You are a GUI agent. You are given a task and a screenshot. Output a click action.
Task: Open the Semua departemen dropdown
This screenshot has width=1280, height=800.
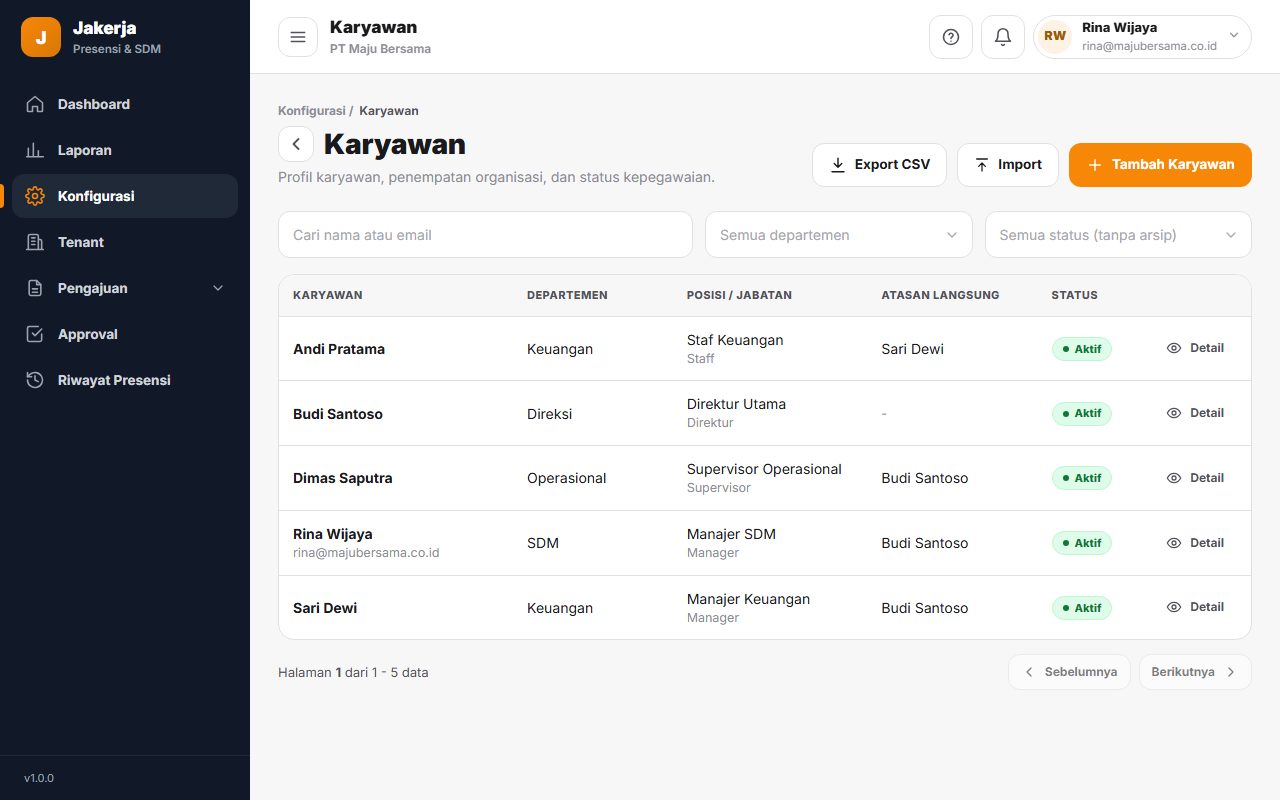point(839,235)
